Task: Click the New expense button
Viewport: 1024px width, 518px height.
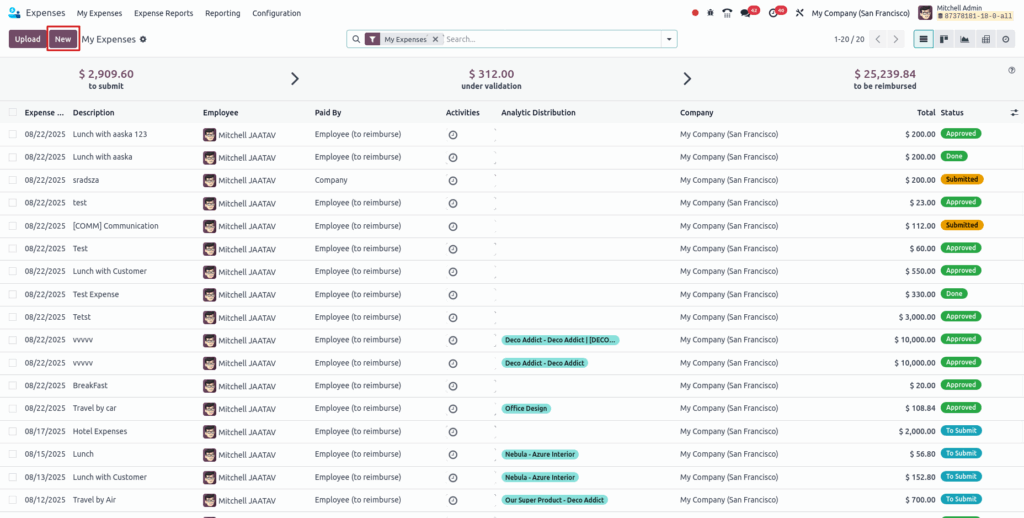Action: 63,39
